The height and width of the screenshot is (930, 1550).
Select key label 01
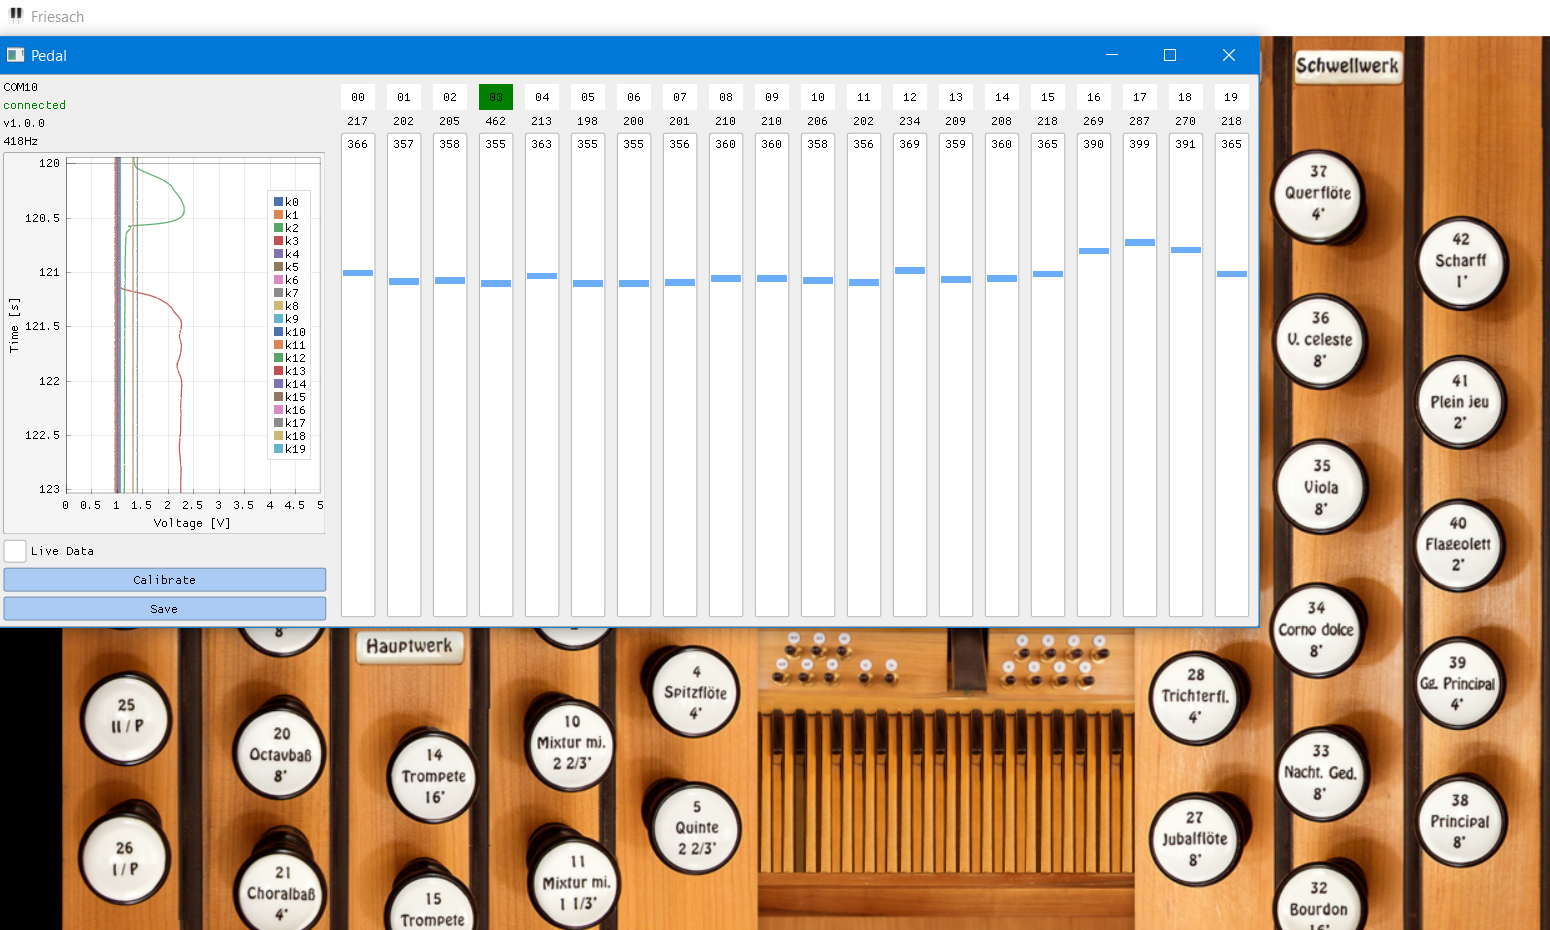point(404,97)
